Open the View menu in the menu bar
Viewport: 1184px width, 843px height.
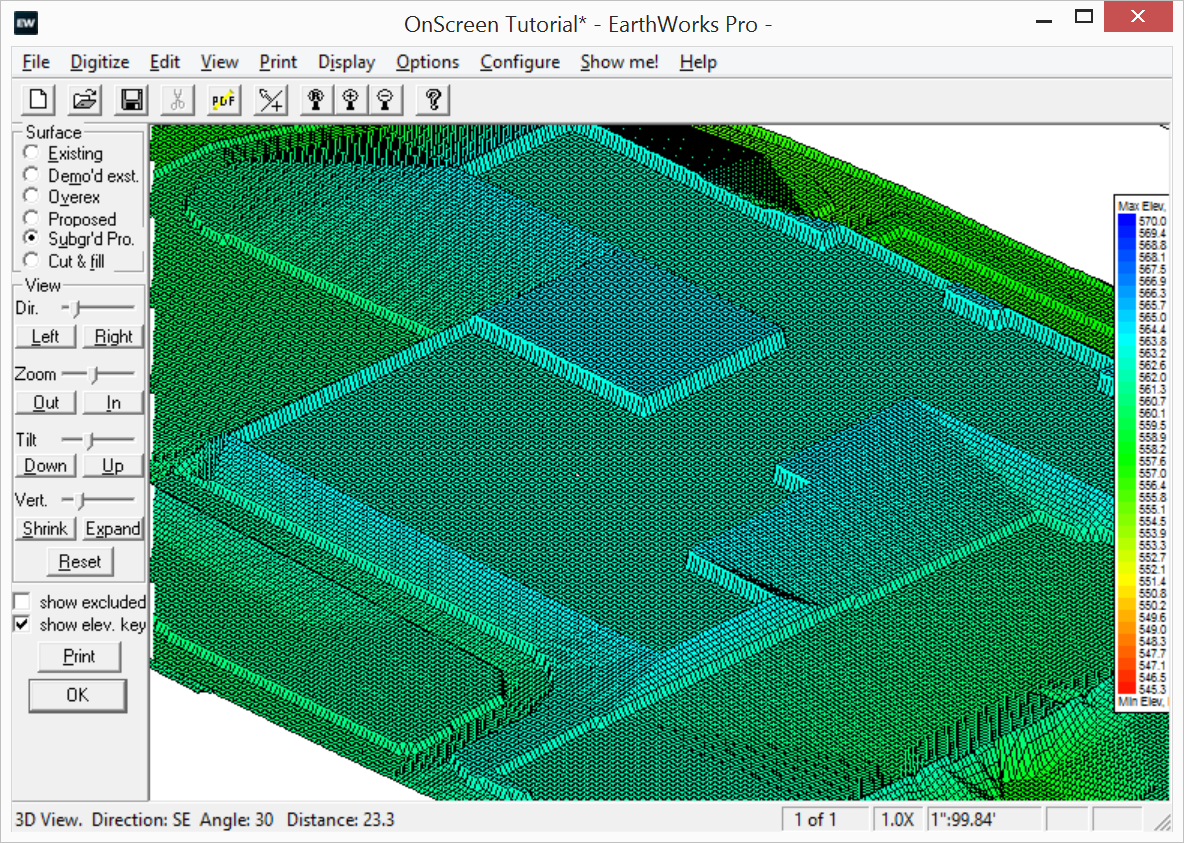[219, 62]
